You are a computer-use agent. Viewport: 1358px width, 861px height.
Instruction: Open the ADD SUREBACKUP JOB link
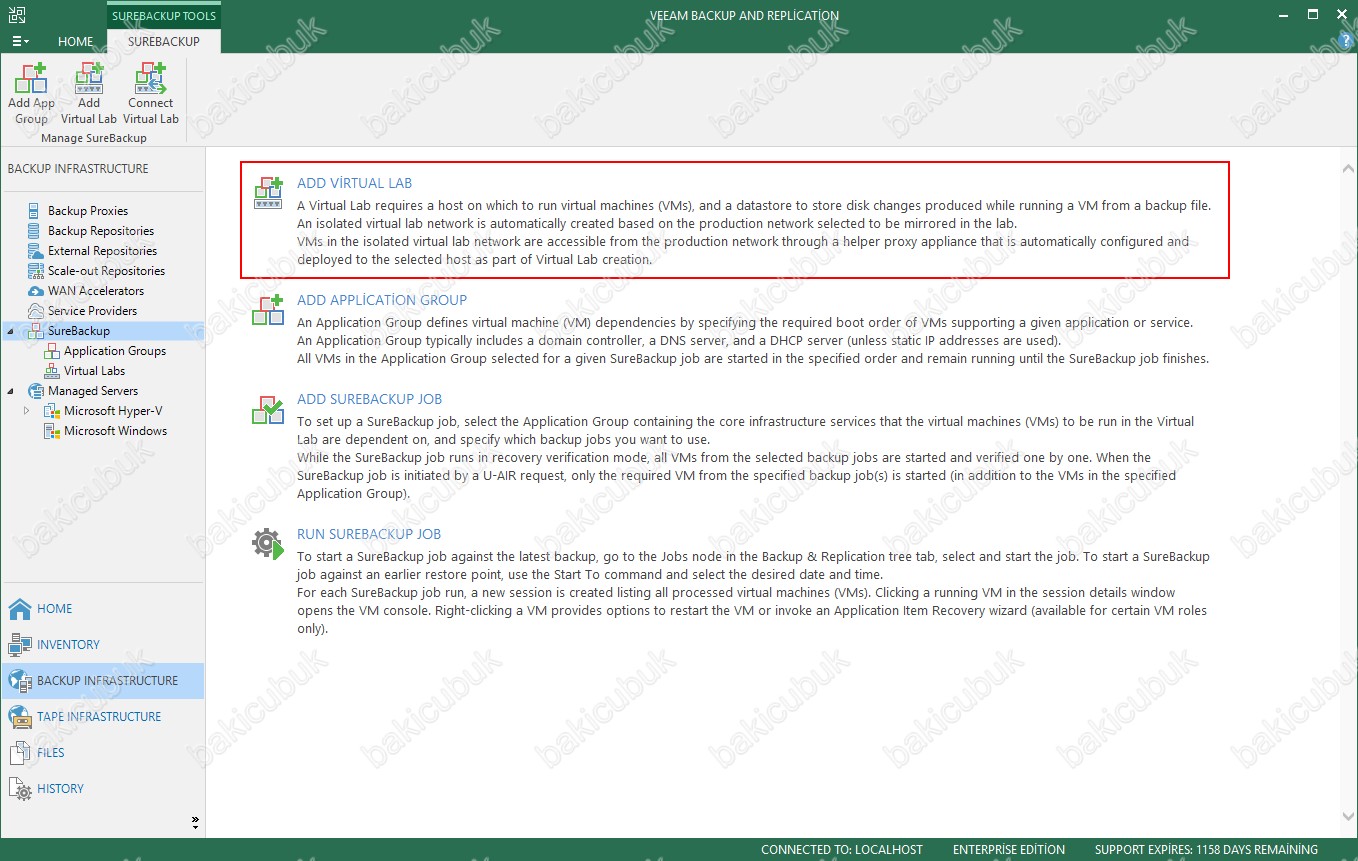pyautogui.click(x=369, y=399)
